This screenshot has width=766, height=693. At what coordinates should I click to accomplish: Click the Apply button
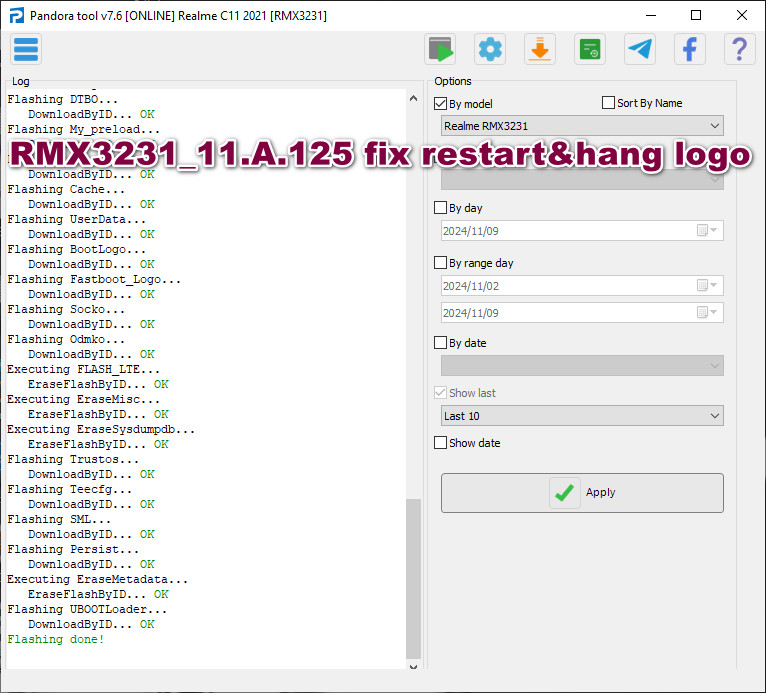tap(582, 493)
